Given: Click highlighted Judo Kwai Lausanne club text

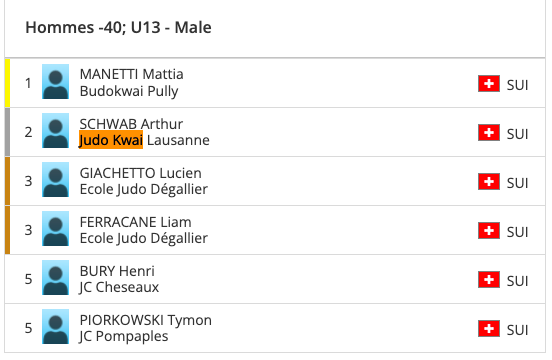Looking at the screenshot, I should [144, 140].
